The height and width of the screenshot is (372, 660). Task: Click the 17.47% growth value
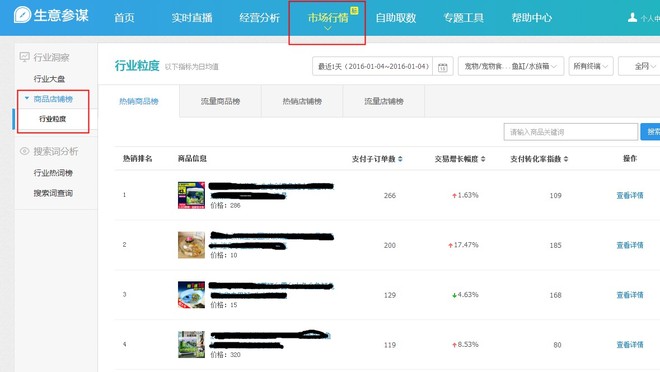pos(466,245)
